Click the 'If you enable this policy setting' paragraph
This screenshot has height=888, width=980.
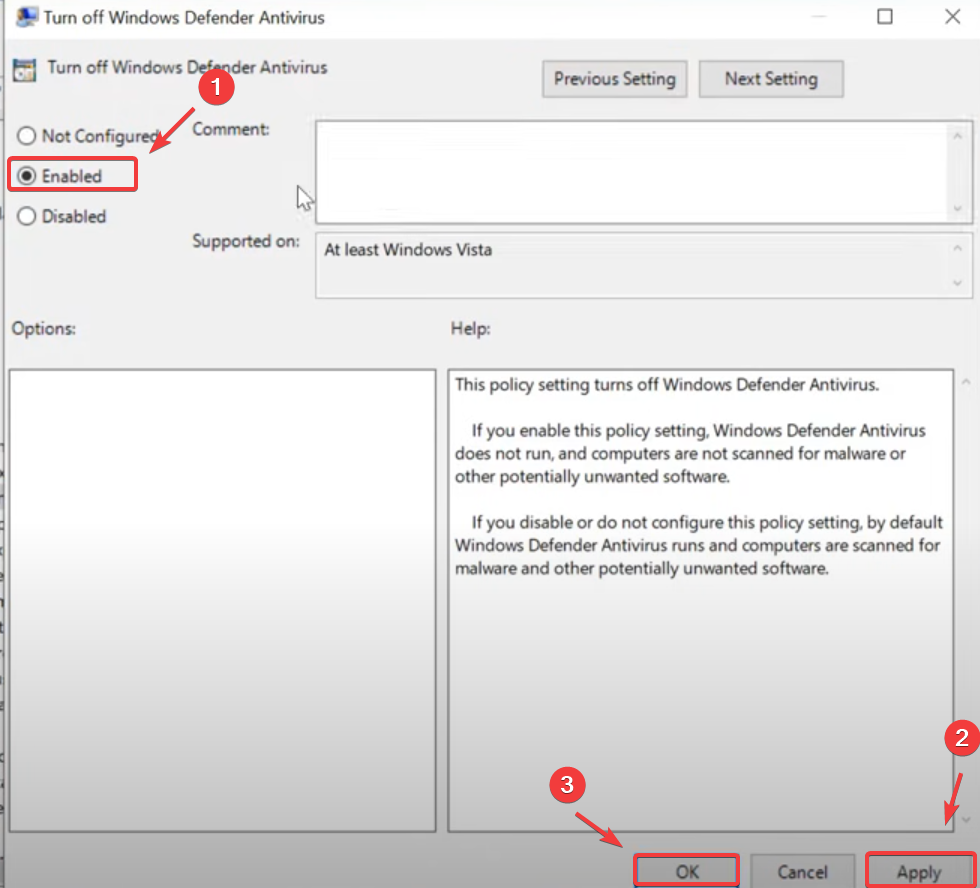[690, 453]
